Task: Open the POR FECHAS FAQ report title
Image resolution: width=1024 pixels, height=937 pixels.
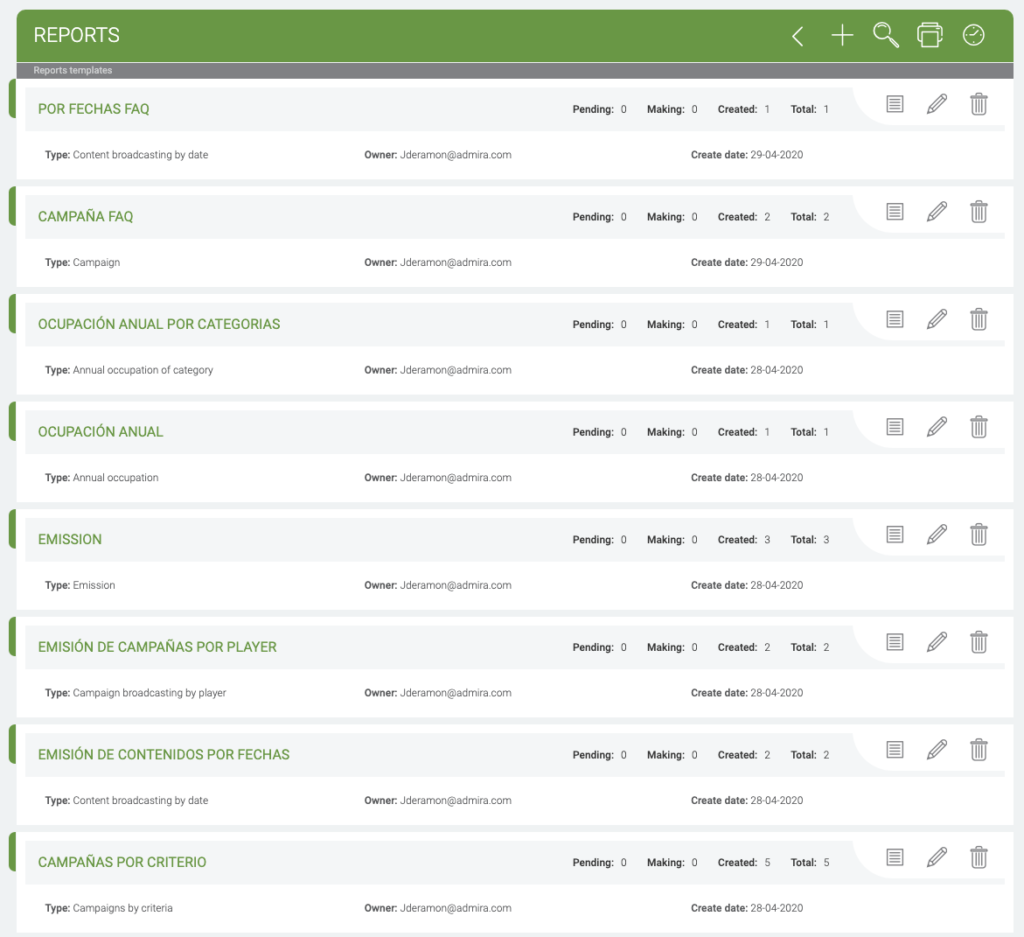Action: (93, 109)
